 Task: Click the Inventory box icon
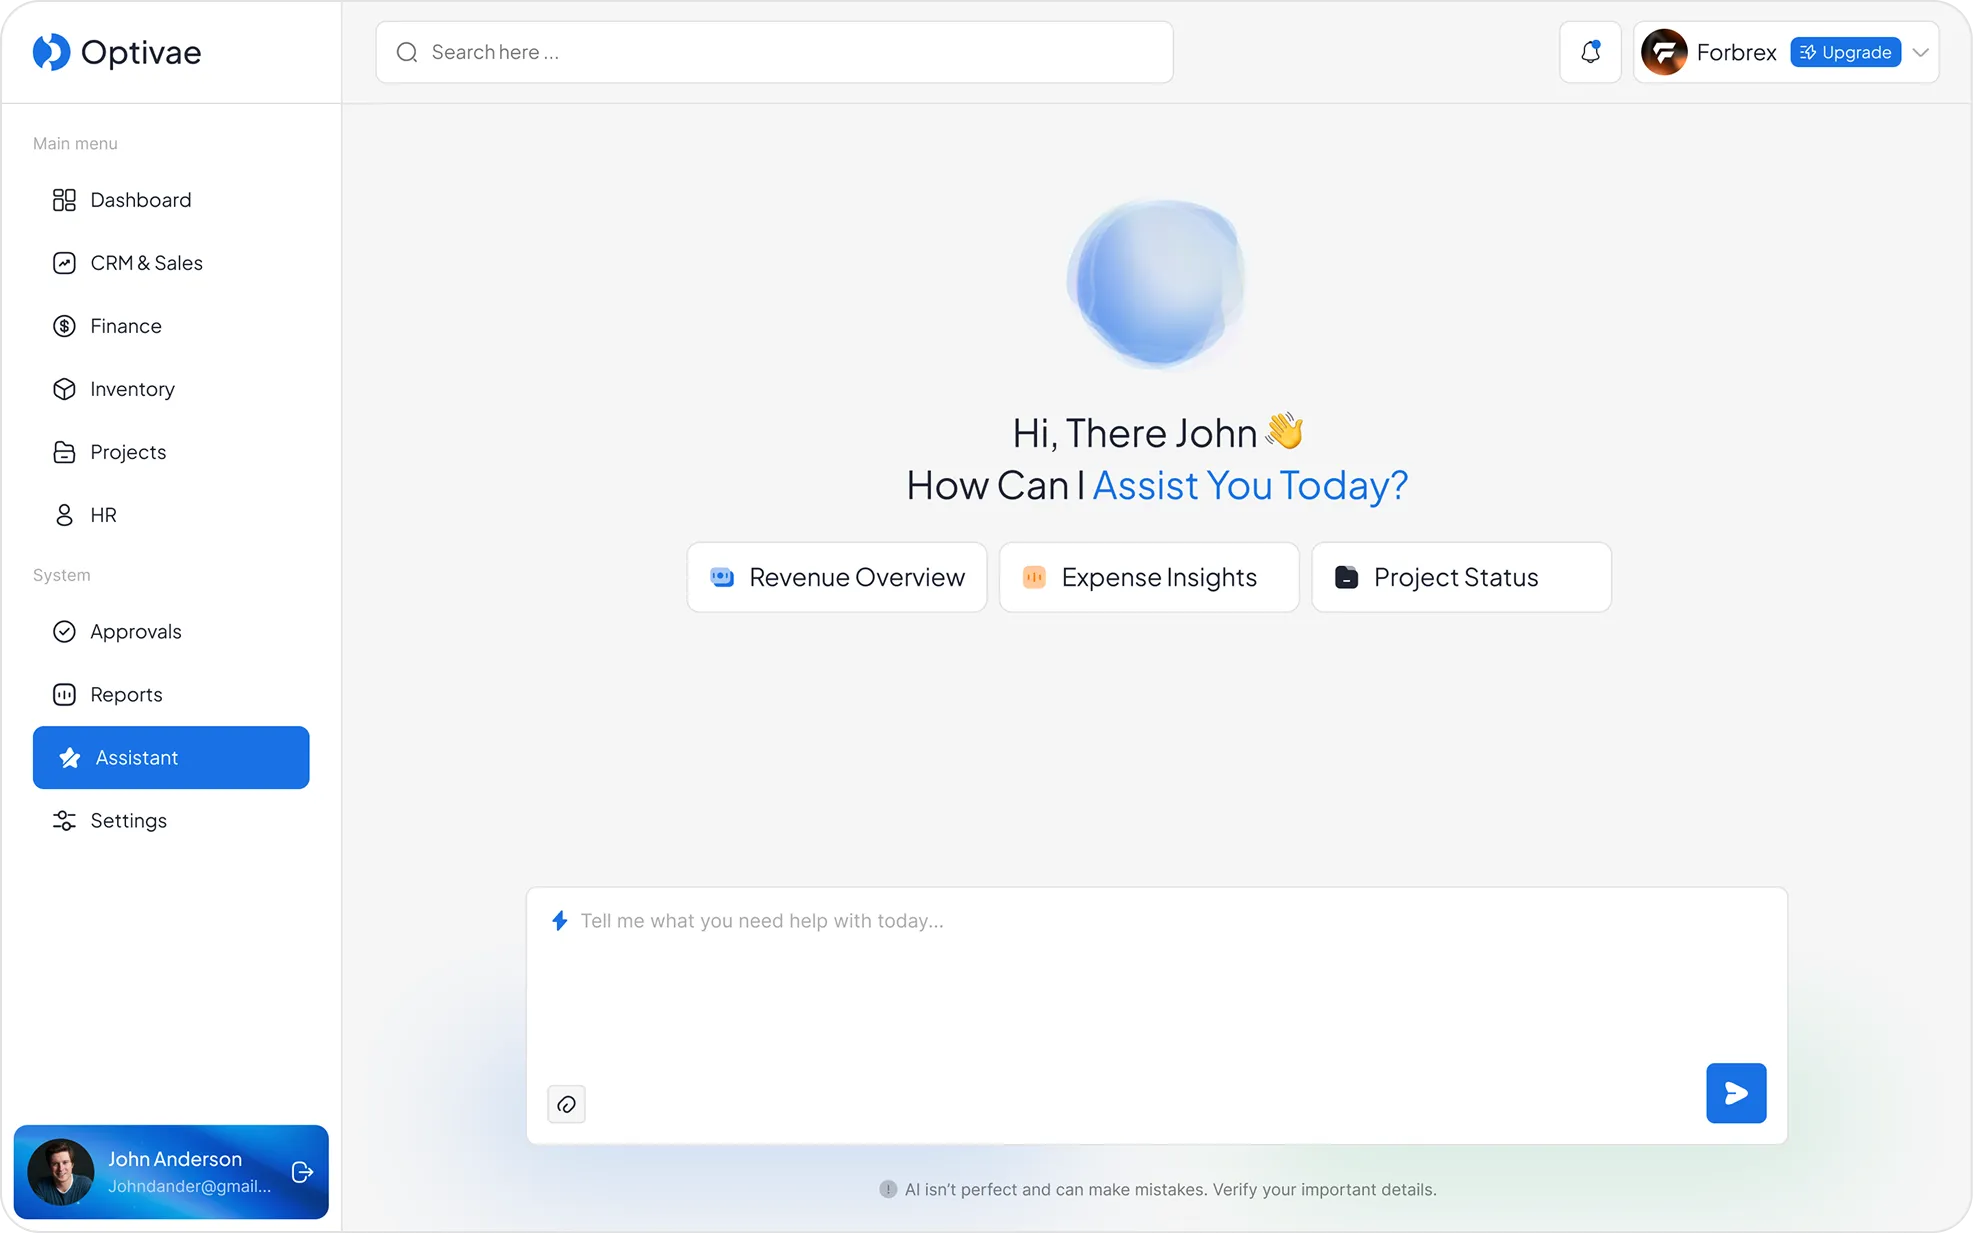pos(64,389)
